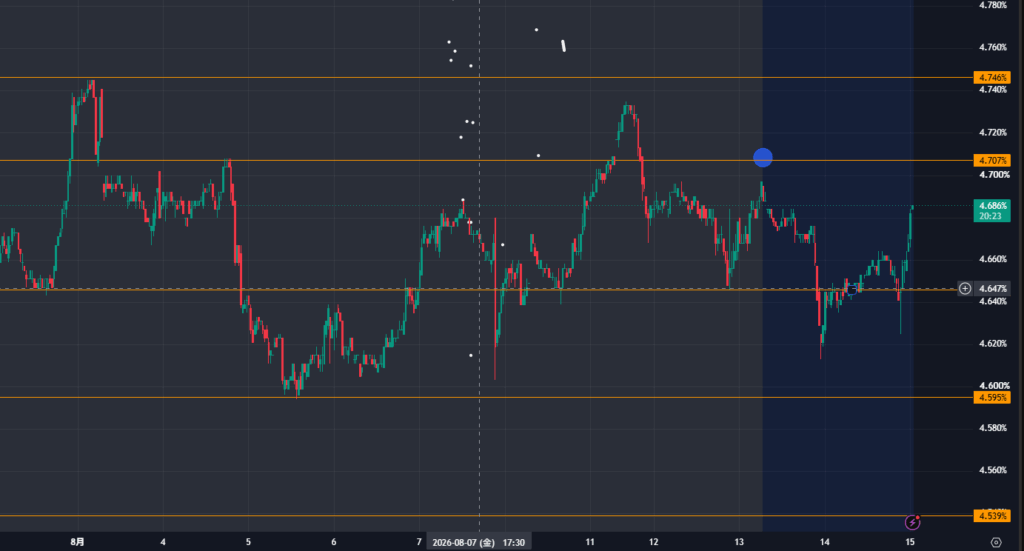Click the 2026-08-07 (金) 17:30 date label

pyautogui.click(x=479, y=543)
